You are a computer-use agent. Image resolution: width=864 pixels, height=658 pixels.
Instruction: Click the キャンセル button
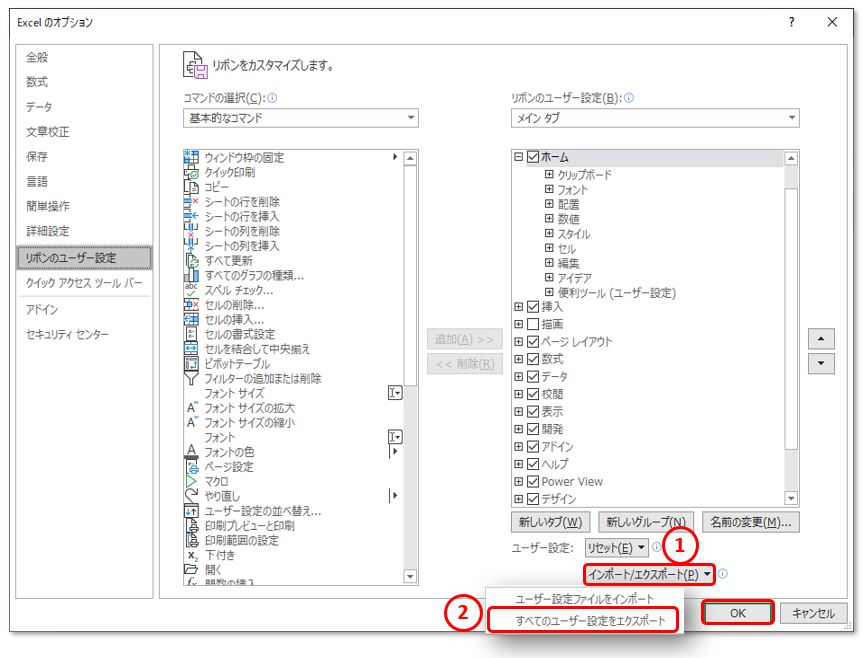[x=813, y=613]
